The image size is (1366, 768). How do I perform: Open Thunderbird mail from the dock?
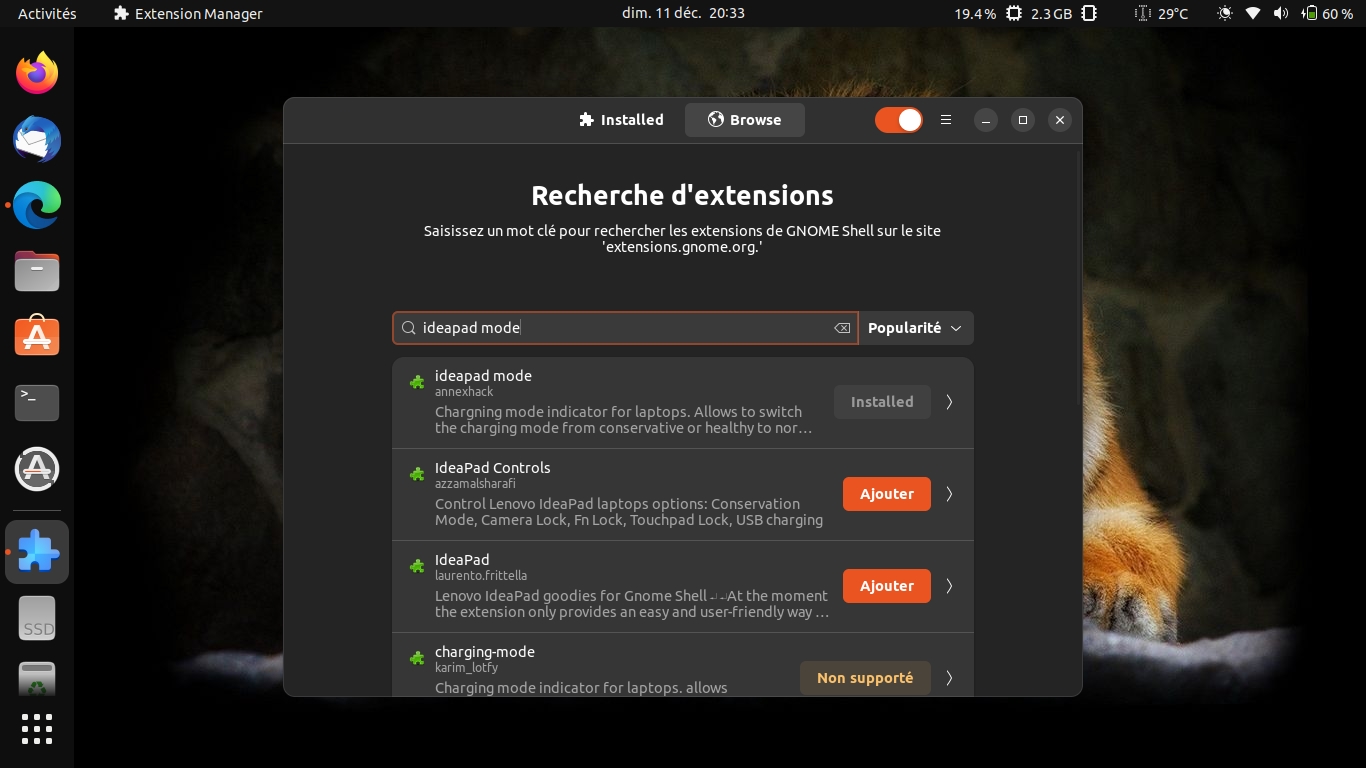tap(37, 140)
